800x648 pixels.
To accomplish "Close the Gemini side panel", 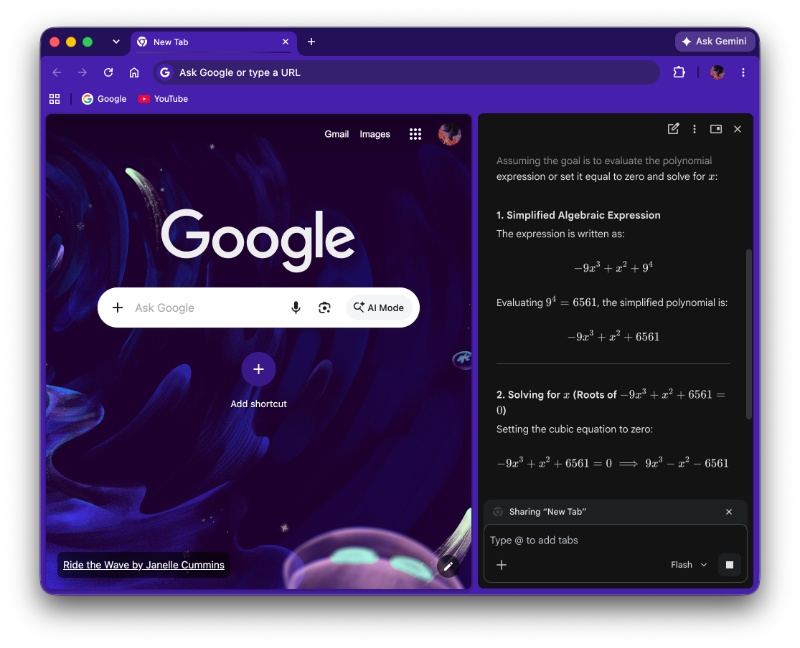I will [737, 129].
